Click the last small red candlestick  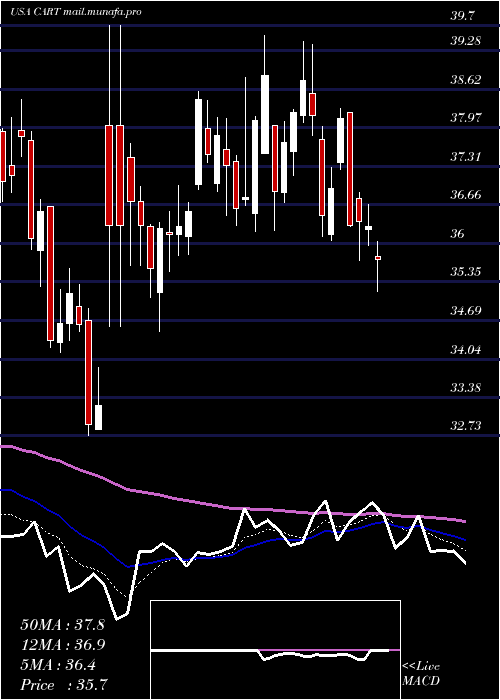[378, 258]
